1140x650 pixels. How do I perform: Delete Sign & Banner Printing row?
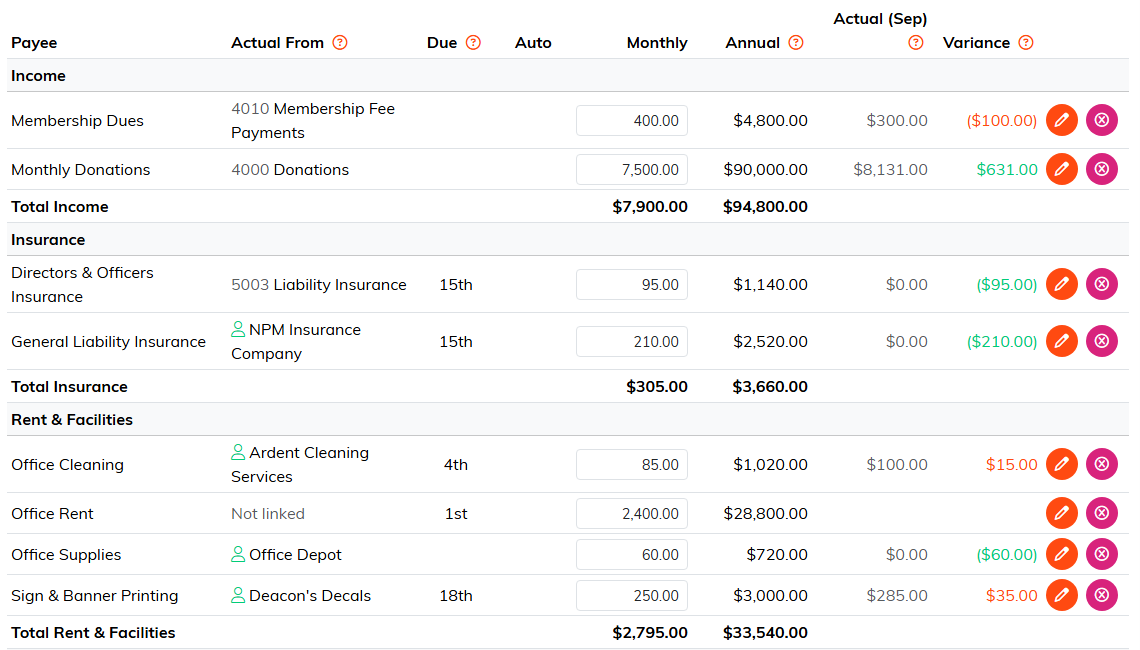(x=1101, y=595)
